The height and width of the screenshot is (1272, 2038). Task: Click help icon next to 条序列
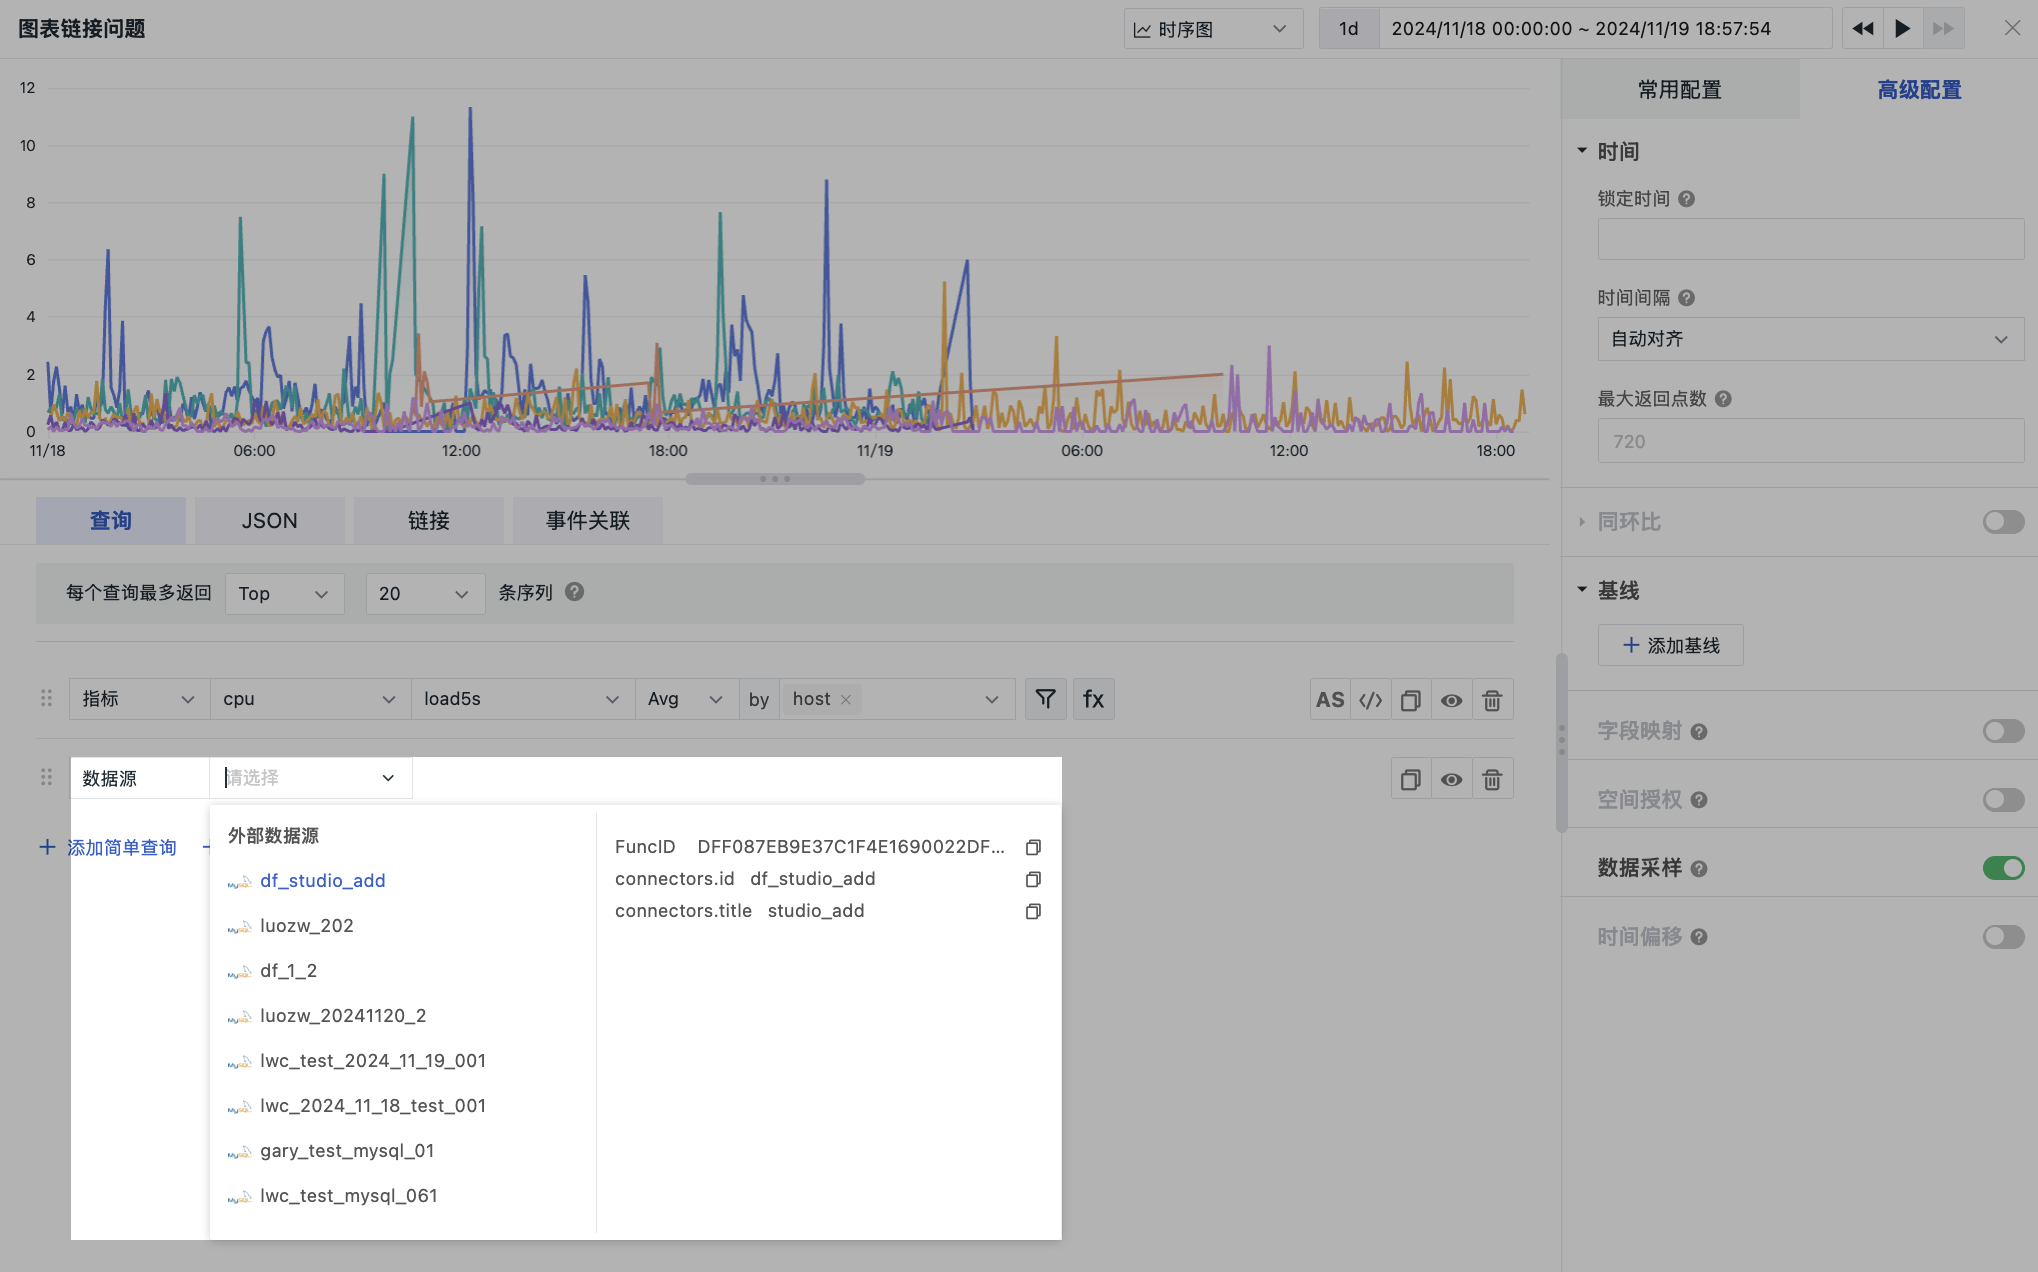tap(574, 592)
